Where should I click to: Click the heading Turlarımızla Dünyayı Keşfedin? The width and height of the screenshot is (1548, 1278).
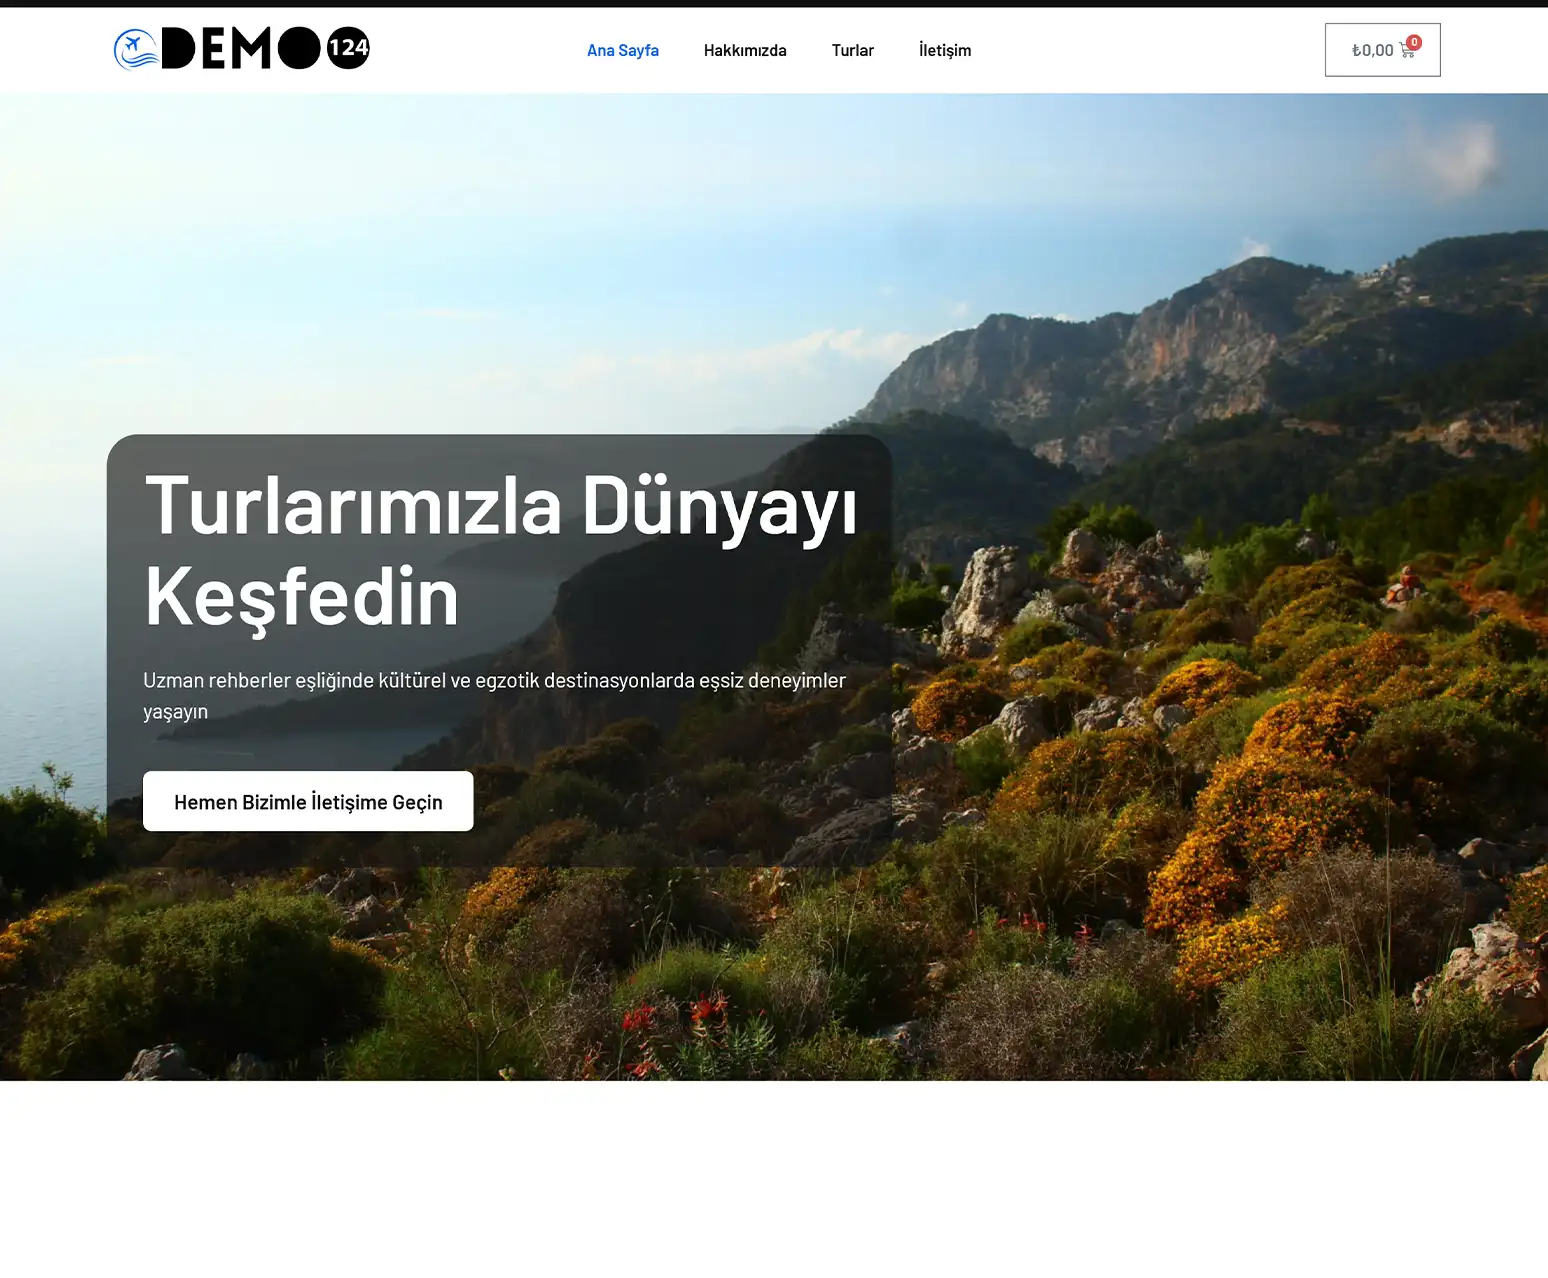click(x=501, y=551)
